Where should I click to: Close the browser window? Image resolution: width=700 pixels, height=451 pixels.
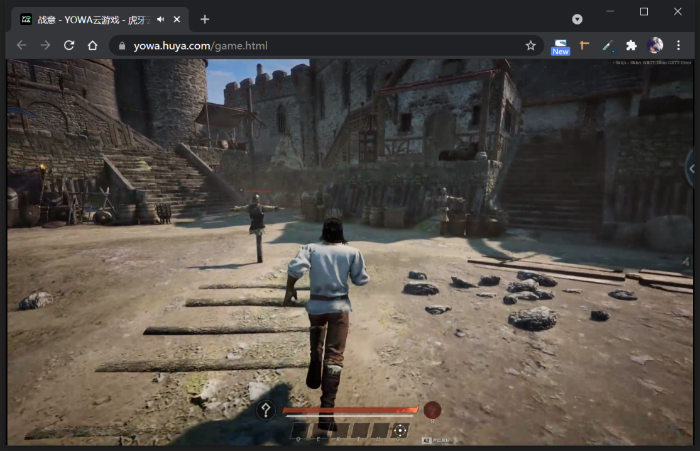[678, 12]
